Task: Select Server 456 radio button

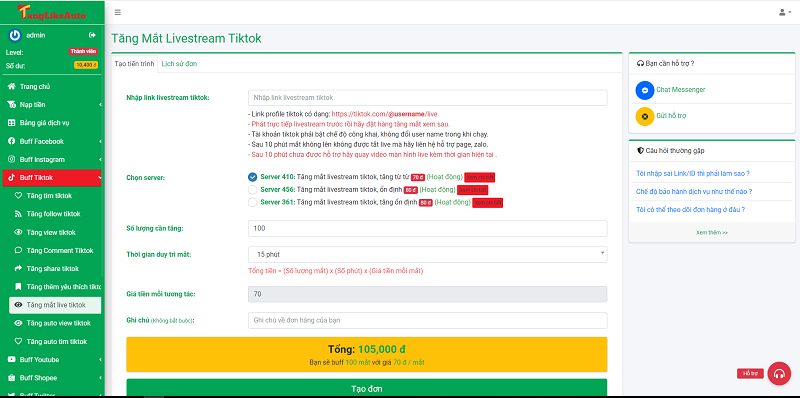Action: (253, 190)
